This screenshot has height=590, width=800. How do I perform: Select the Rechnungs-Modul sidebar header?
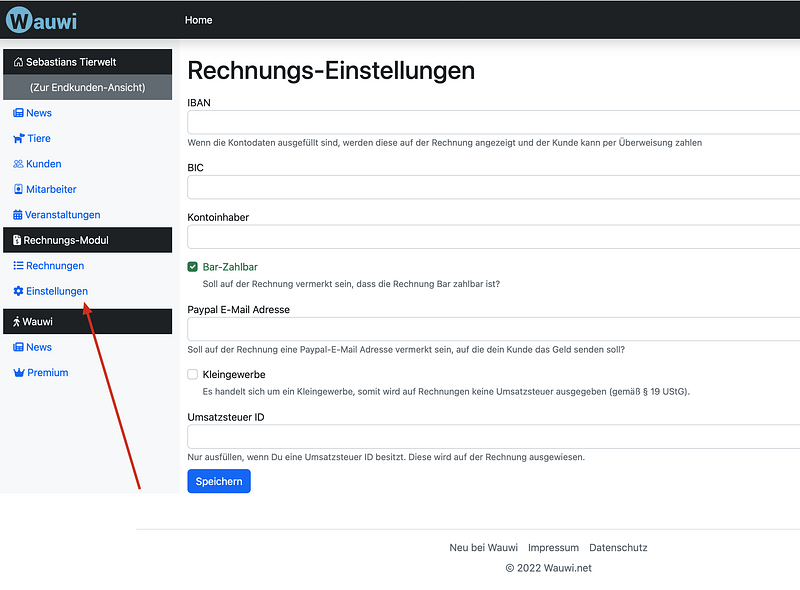[87, 240]
